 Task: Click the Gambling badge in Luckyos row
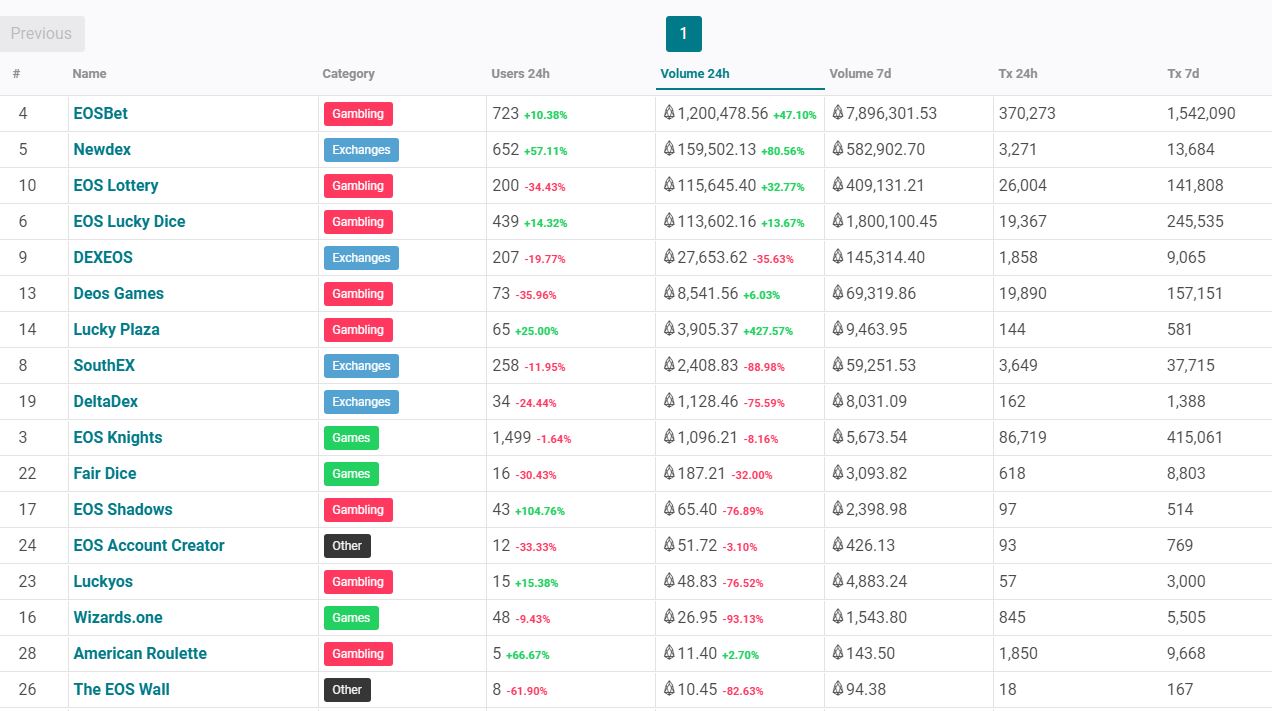click(358, 582)
